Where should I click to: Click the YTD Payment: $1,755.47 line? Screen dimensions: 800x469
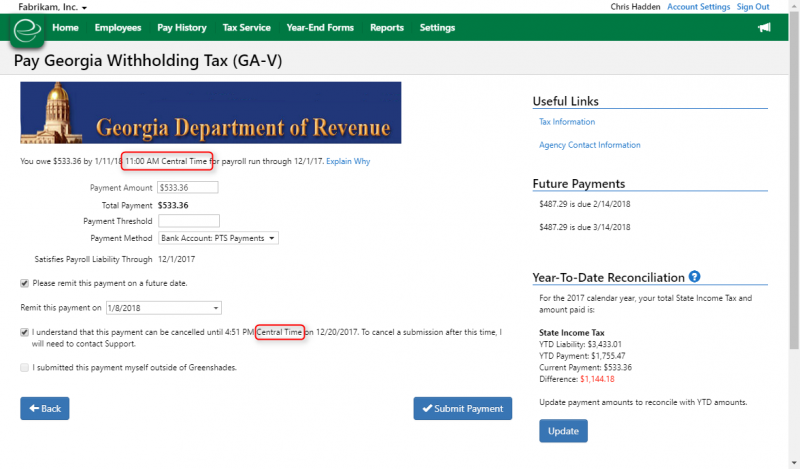click(x=582, y=356)
